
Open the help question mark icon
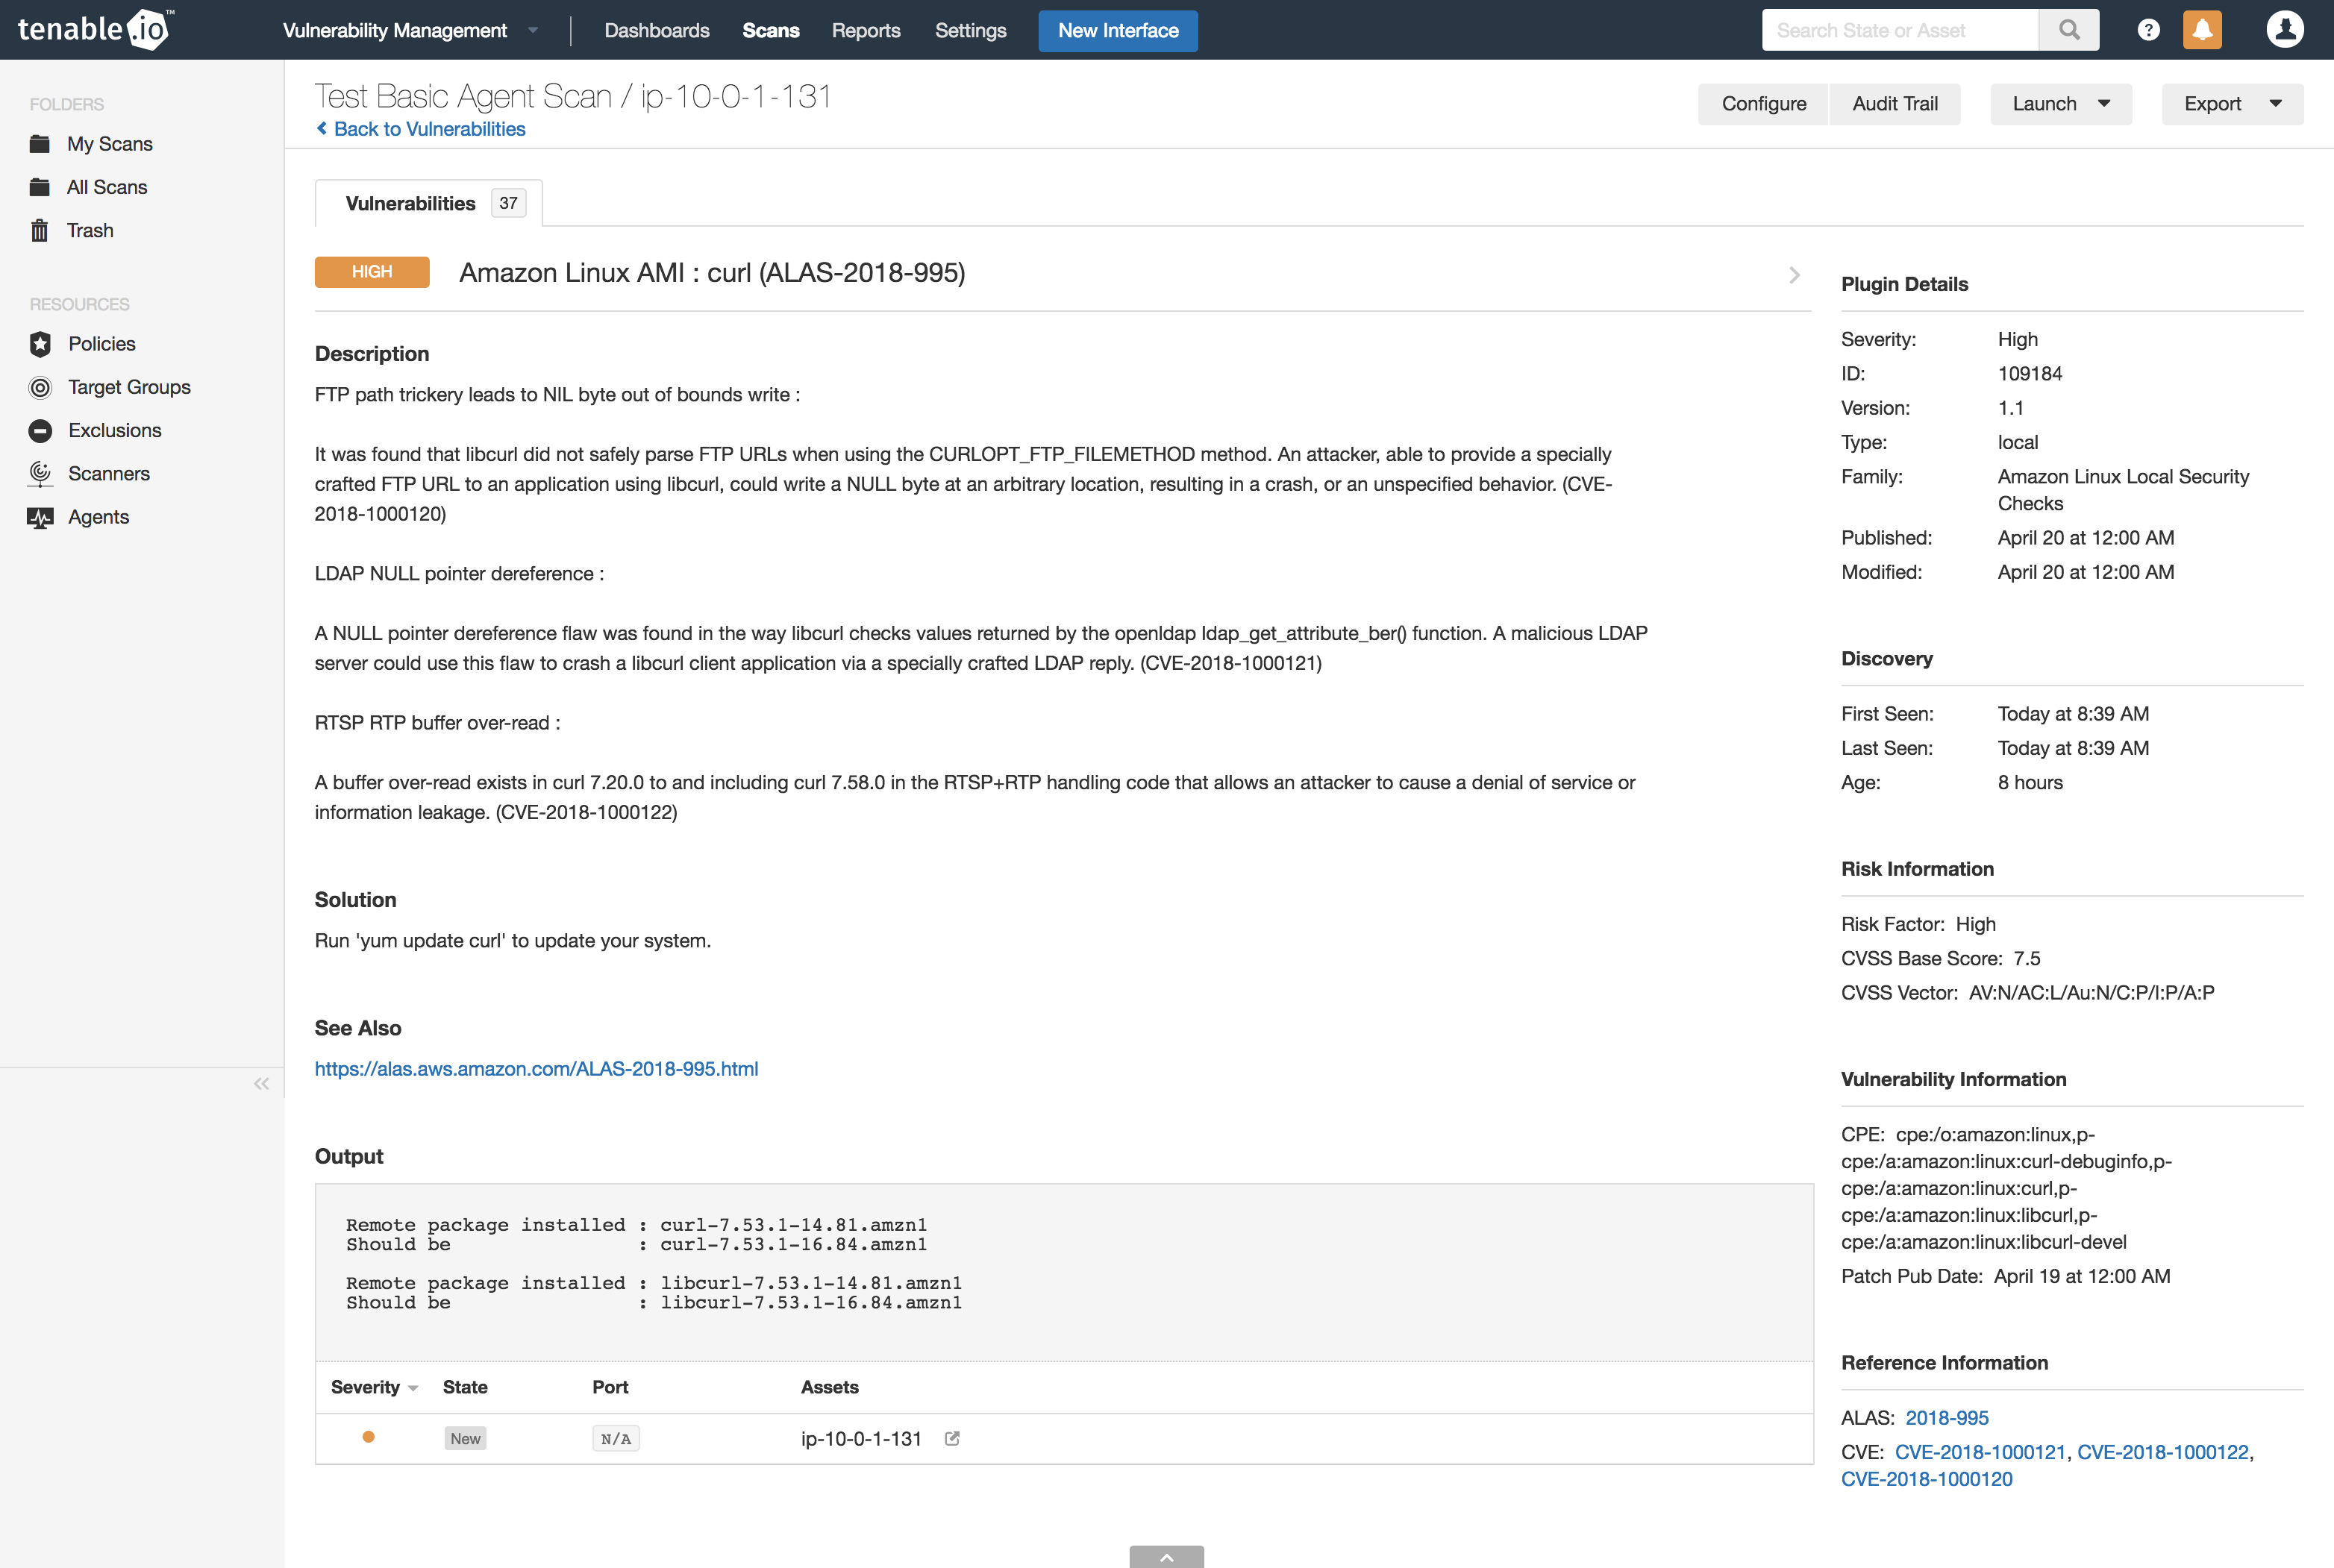pyautogui.click(x=2148, y=29)
